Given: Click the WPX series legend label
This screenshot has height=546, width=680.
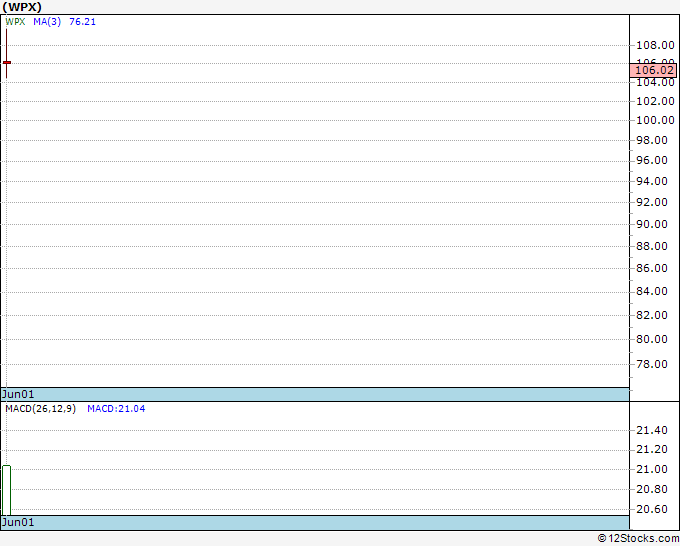Looking at the screenshot, I should 15,22.
